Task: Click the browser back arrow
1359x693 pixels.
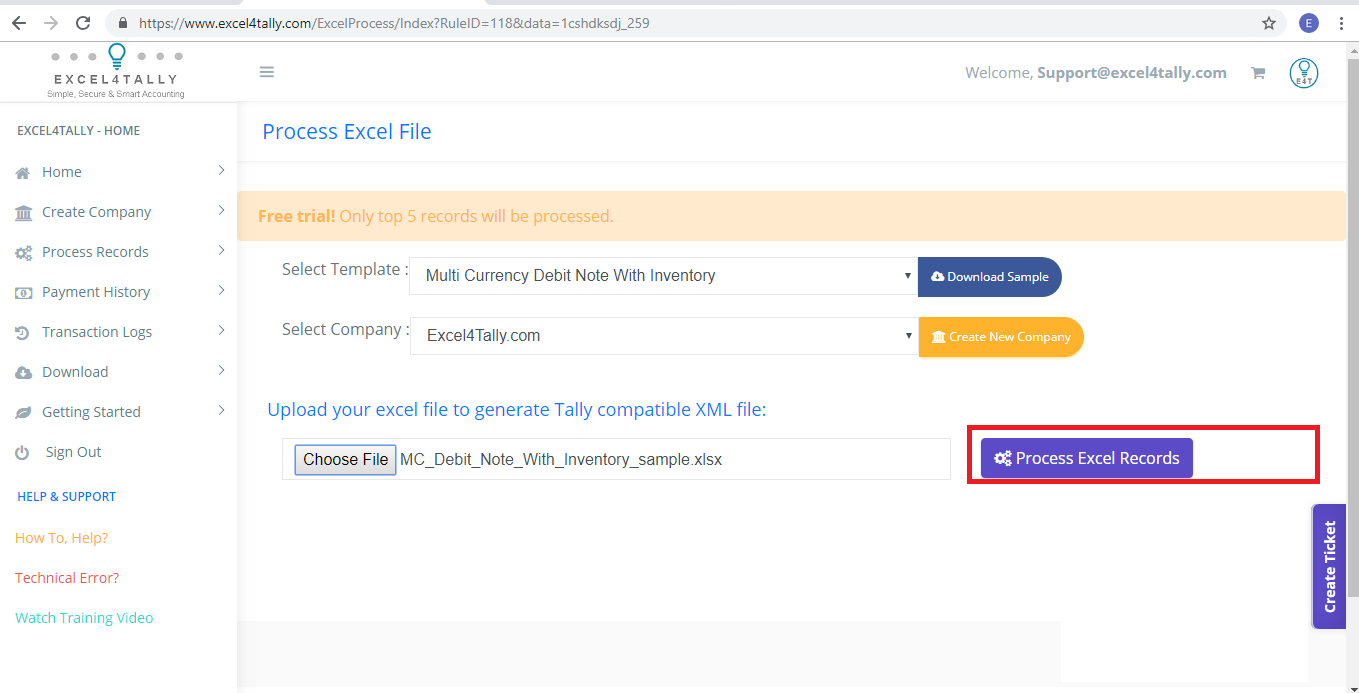Action: tap(19, 22)
